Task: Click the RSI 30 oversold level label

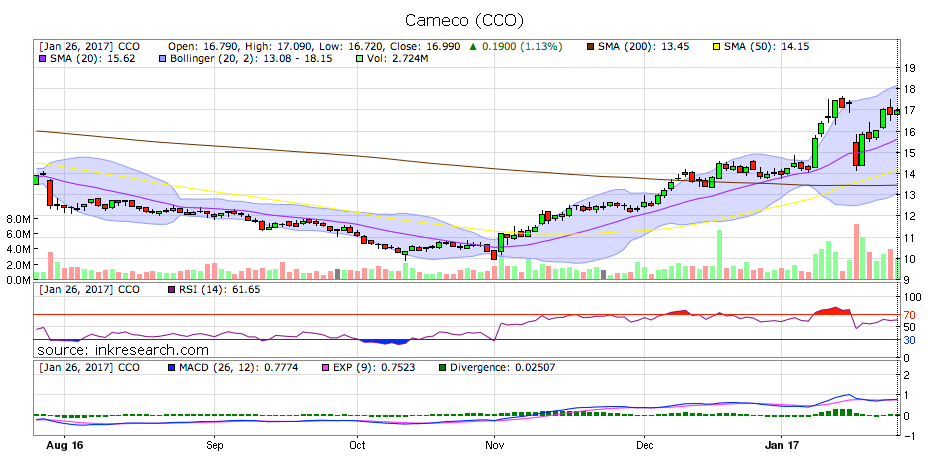Action: tap(910, 340)
